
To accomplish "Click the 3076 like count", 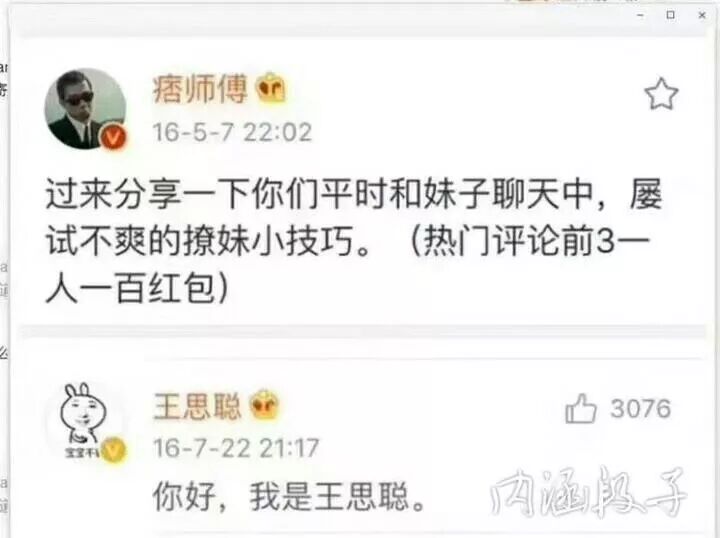I will coord(641,409).
